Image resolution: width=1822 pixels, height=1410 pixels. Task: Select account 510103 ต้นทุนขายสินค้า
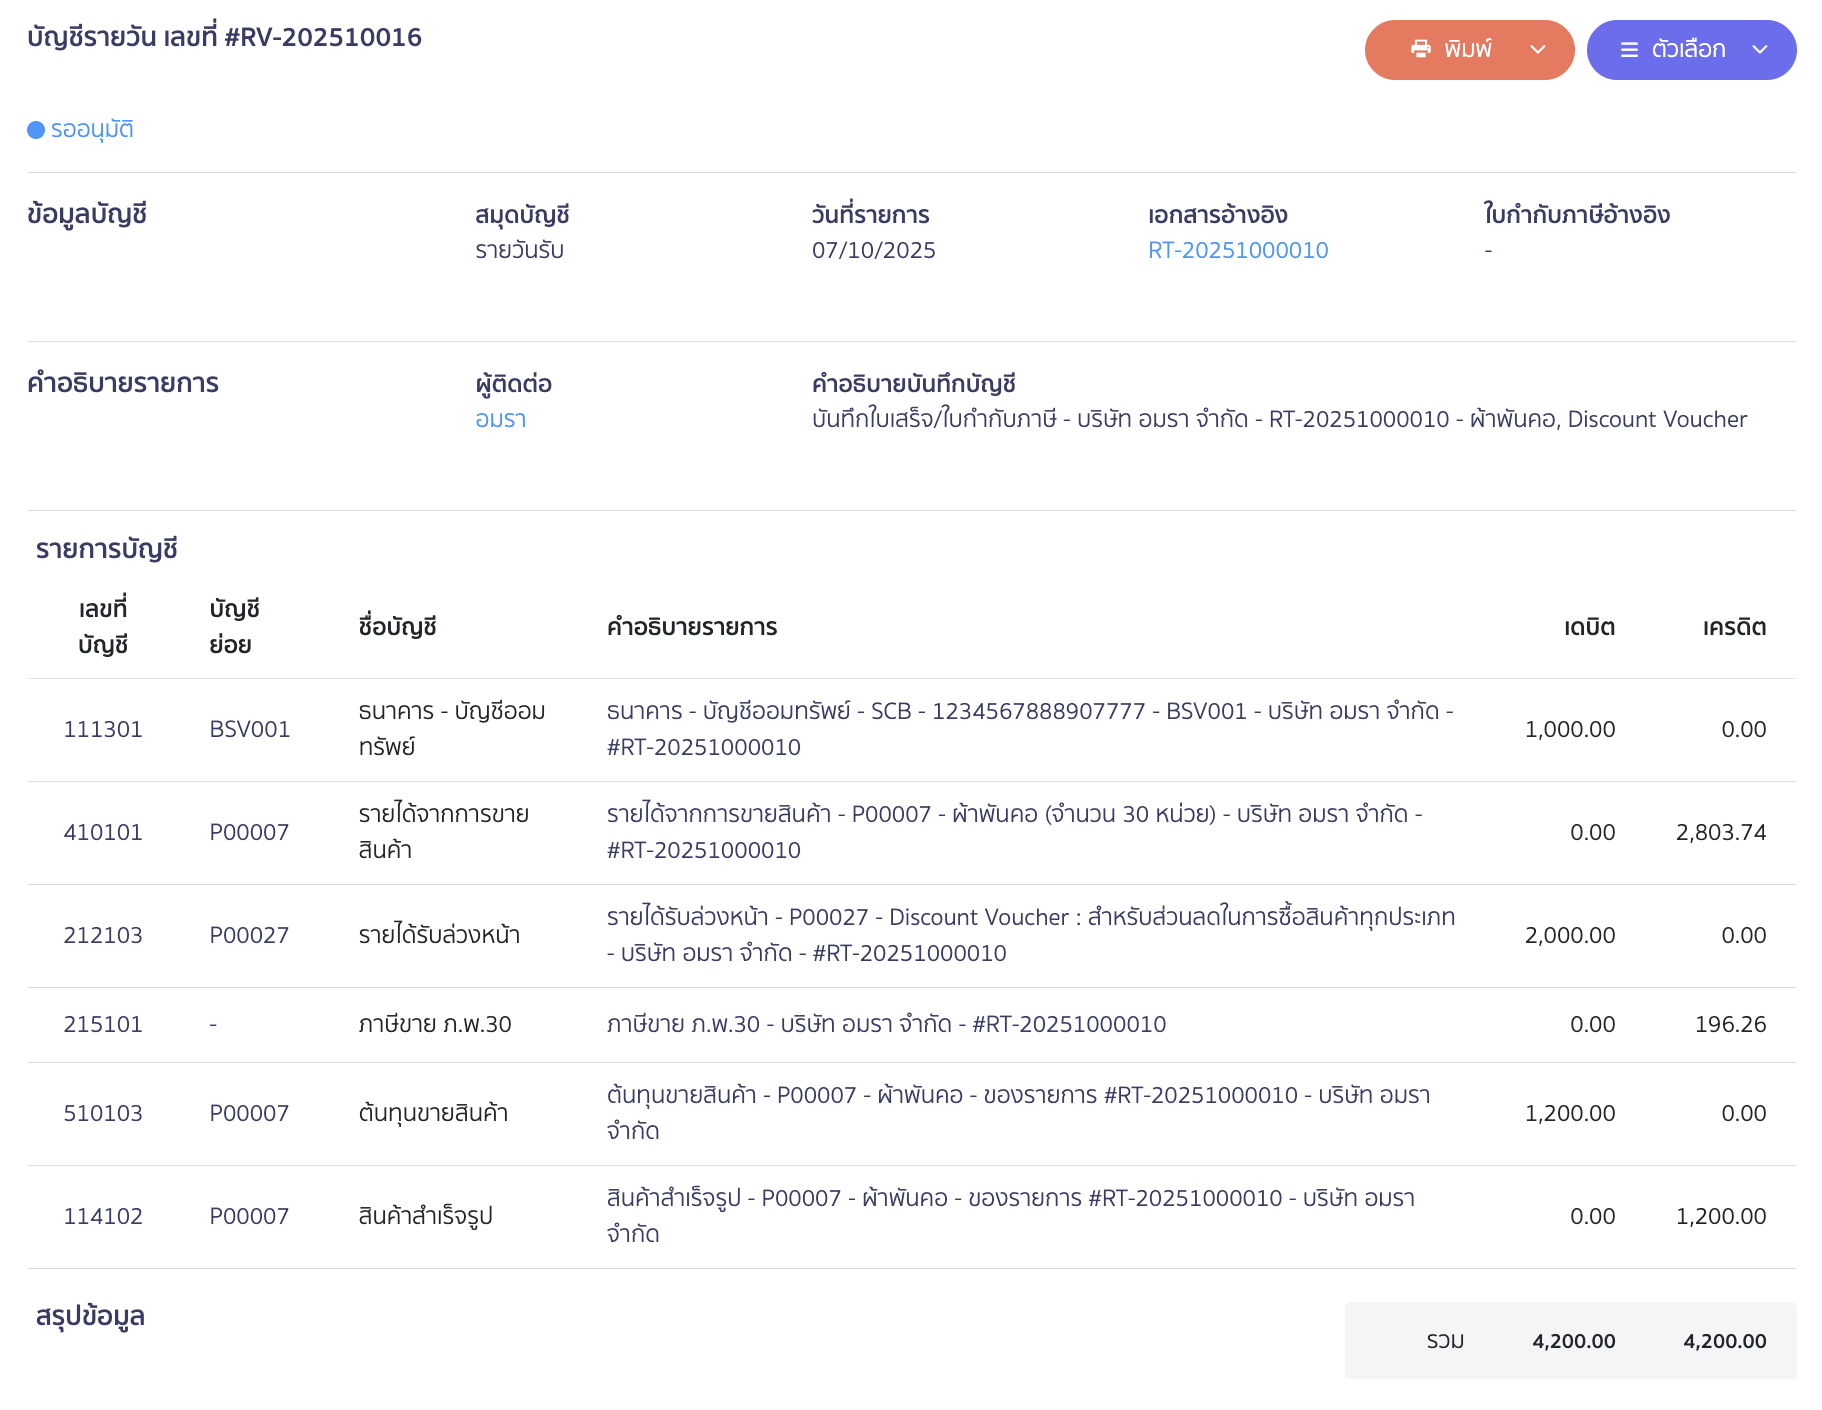click(103, 1113)
